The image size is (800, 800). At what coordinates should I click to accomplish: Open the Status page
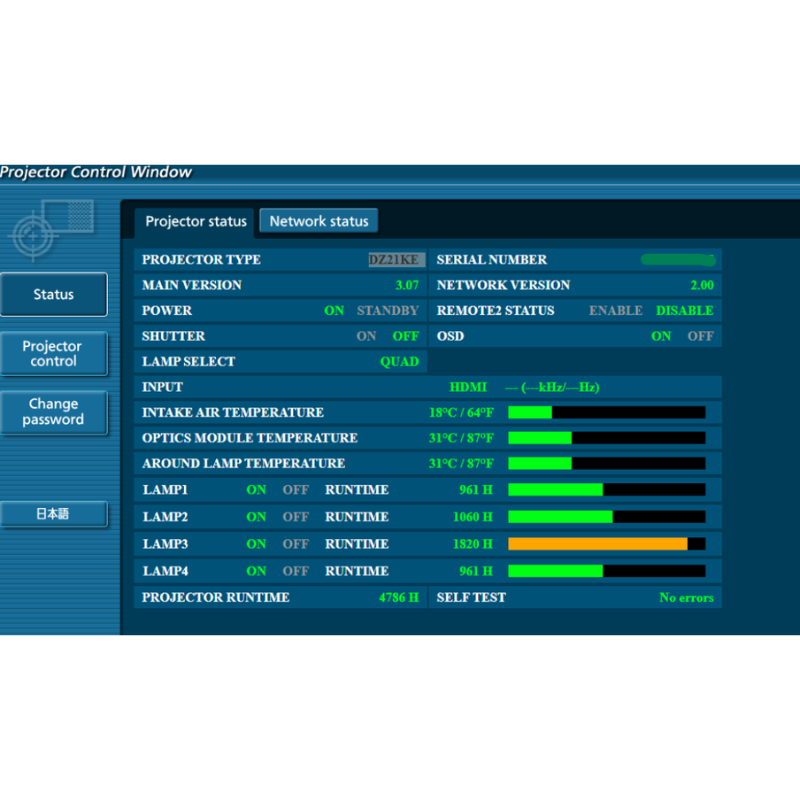click(x=54, y=295)
